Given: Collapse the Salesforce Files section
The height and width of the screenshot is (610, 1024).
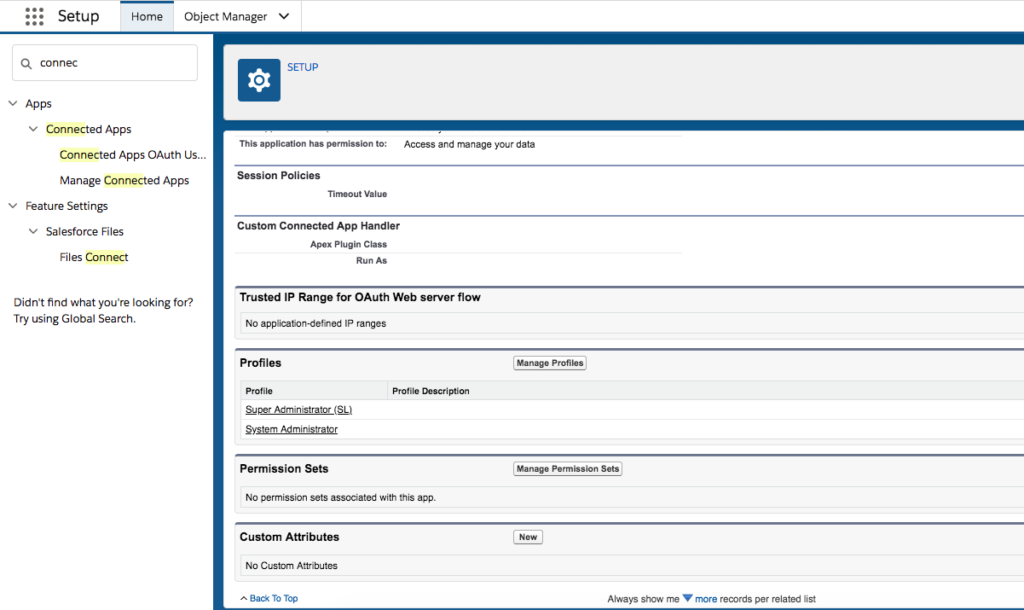Looking at the screenshot, I should [33, 231].
